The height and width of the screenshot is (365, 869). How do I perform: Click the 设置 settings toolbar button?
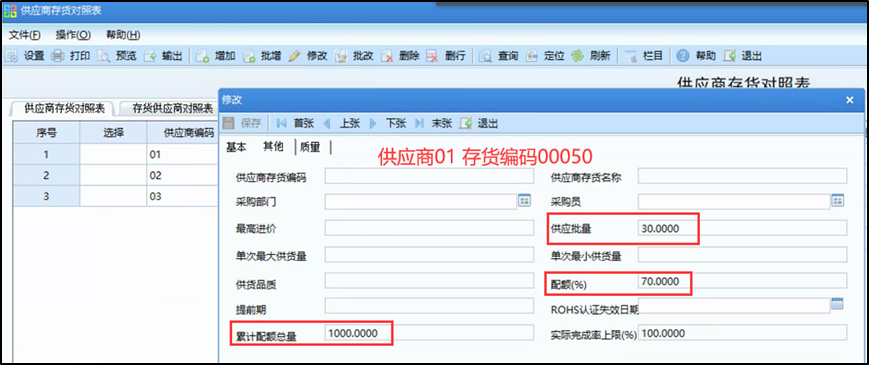coord(25,56)
